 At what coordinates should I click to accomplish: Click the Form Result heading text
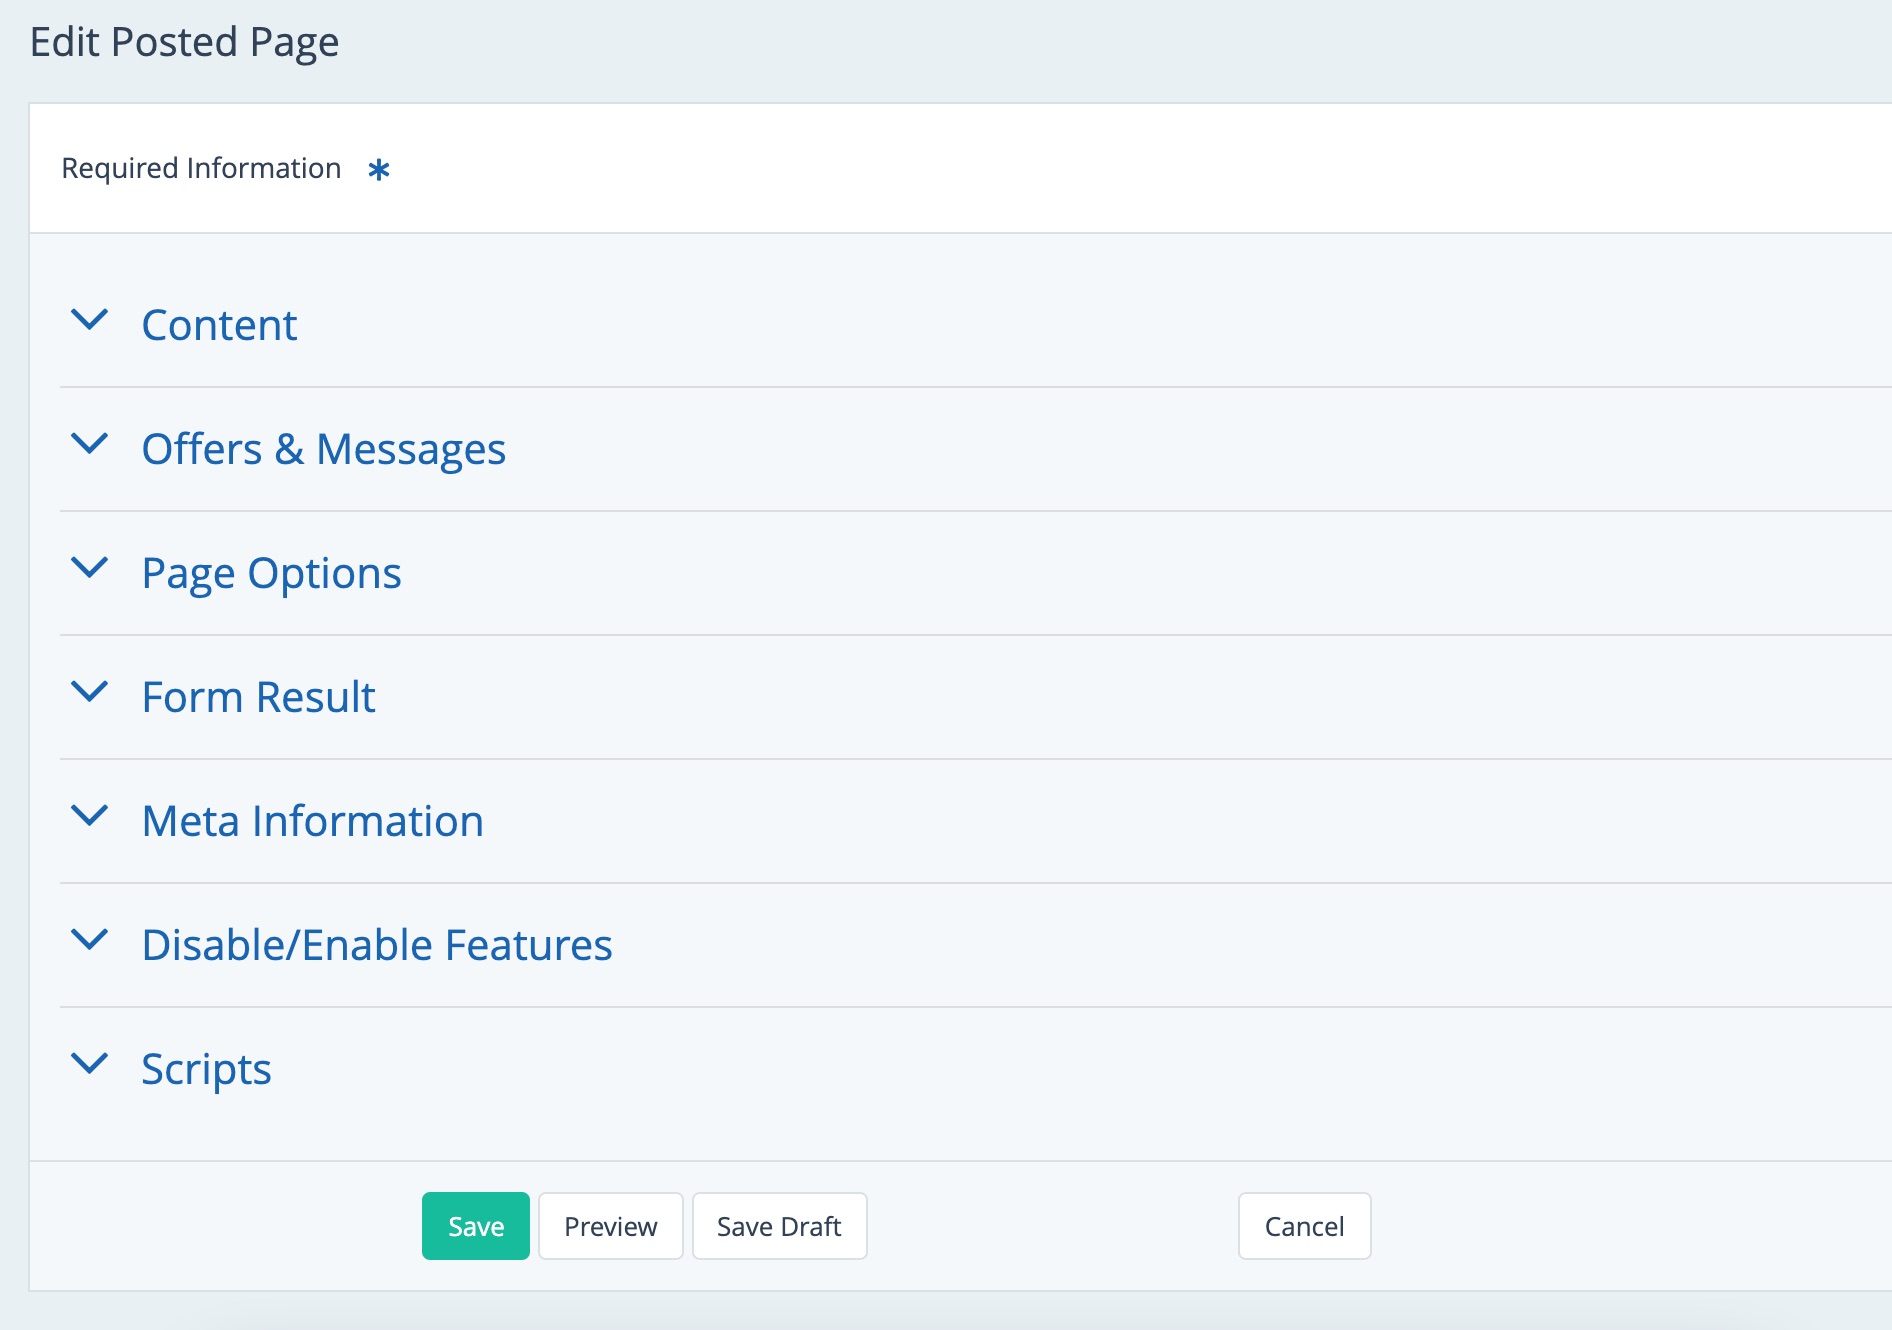click(x=258, y=697)
